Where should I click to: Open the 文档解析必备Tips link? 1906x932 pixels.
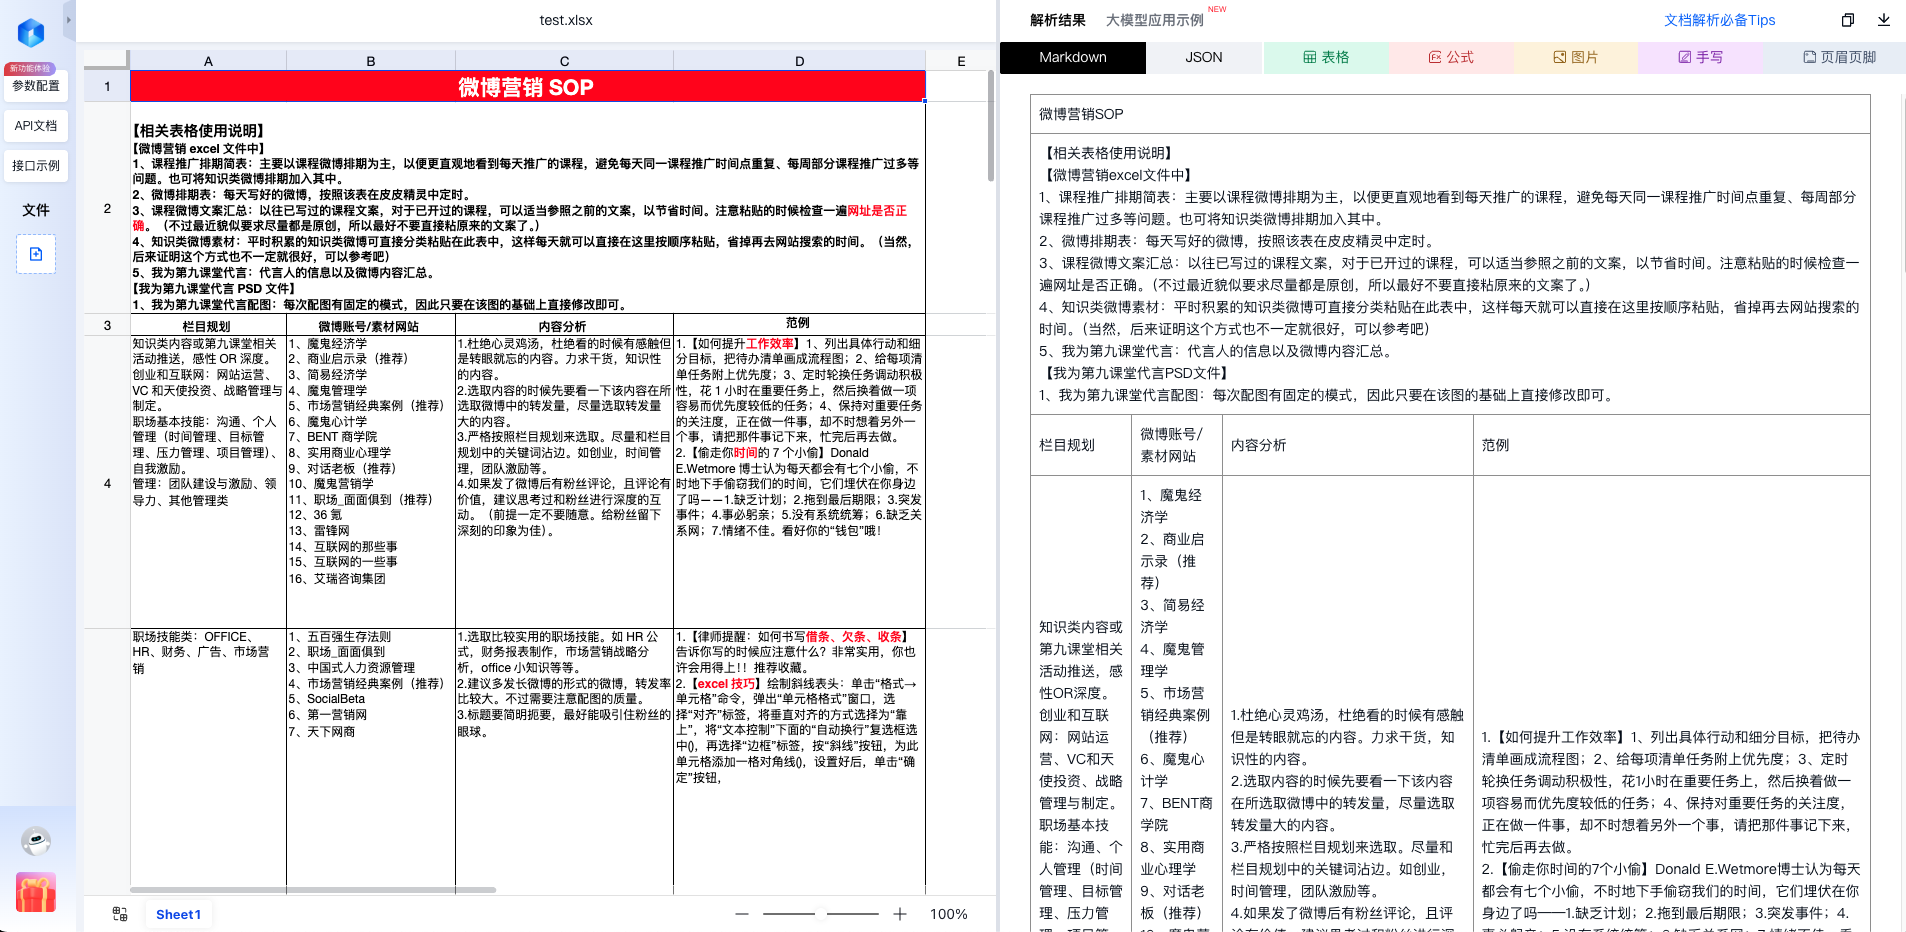(1720, 20)
